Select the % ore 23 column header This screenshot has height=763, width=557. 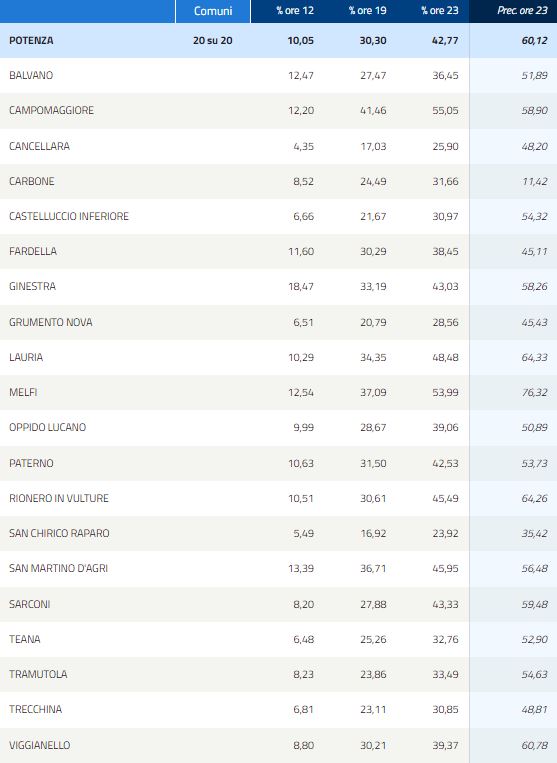coord(439,11)
